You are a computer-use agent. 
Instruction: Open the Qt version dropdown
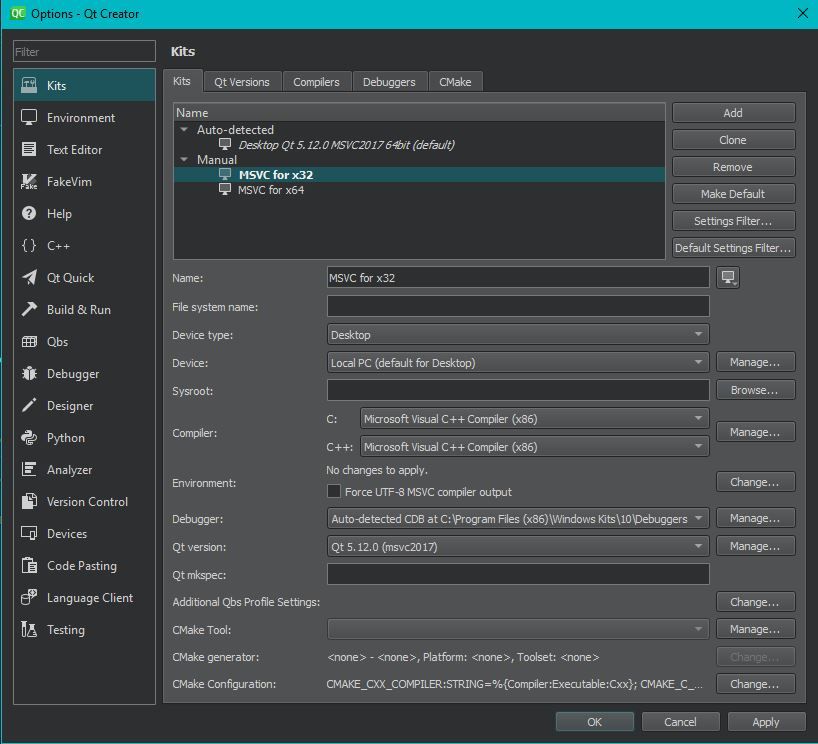517,547
